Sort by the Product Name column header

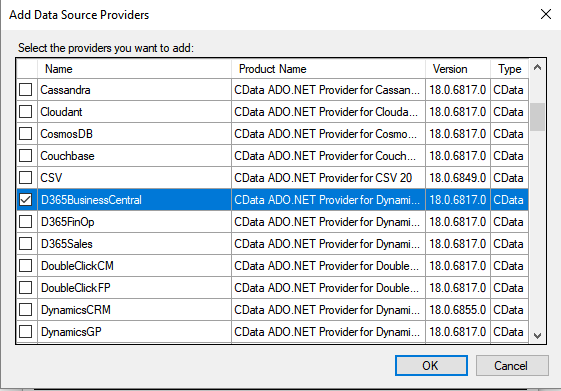(328, 69)
